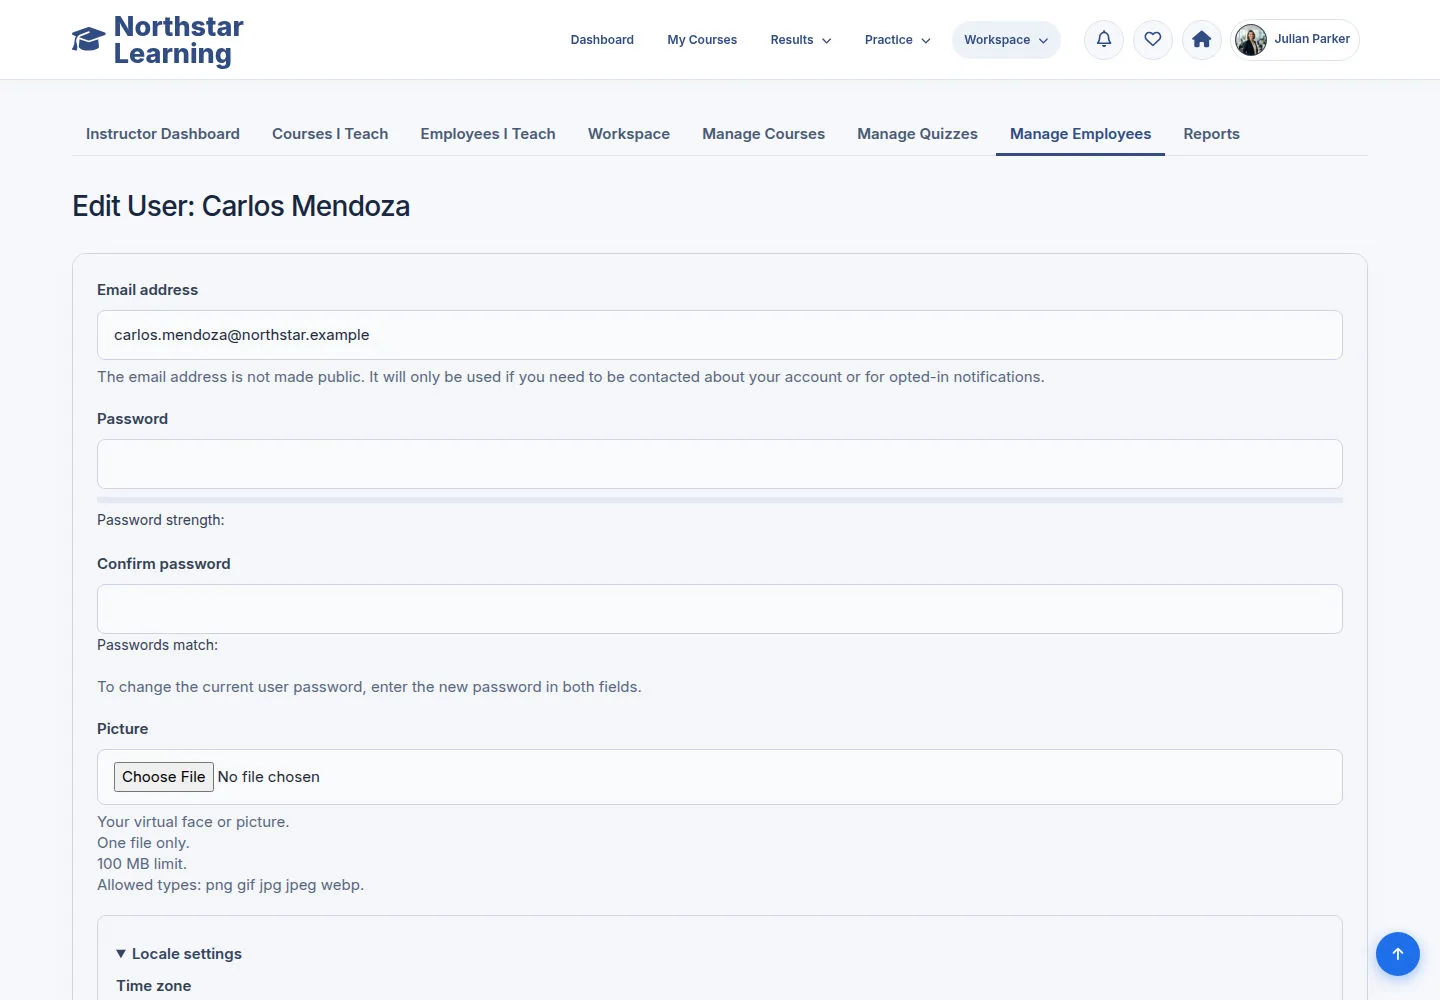Focus the Email address input field

pos(720,335)
